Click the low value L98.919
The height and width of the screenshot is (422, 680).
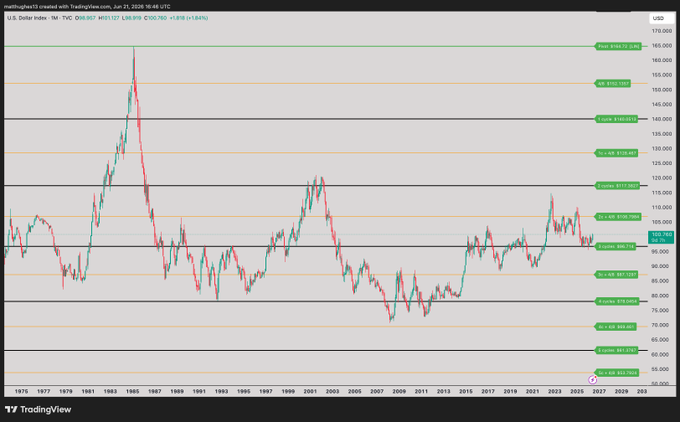tap(131, 18)
